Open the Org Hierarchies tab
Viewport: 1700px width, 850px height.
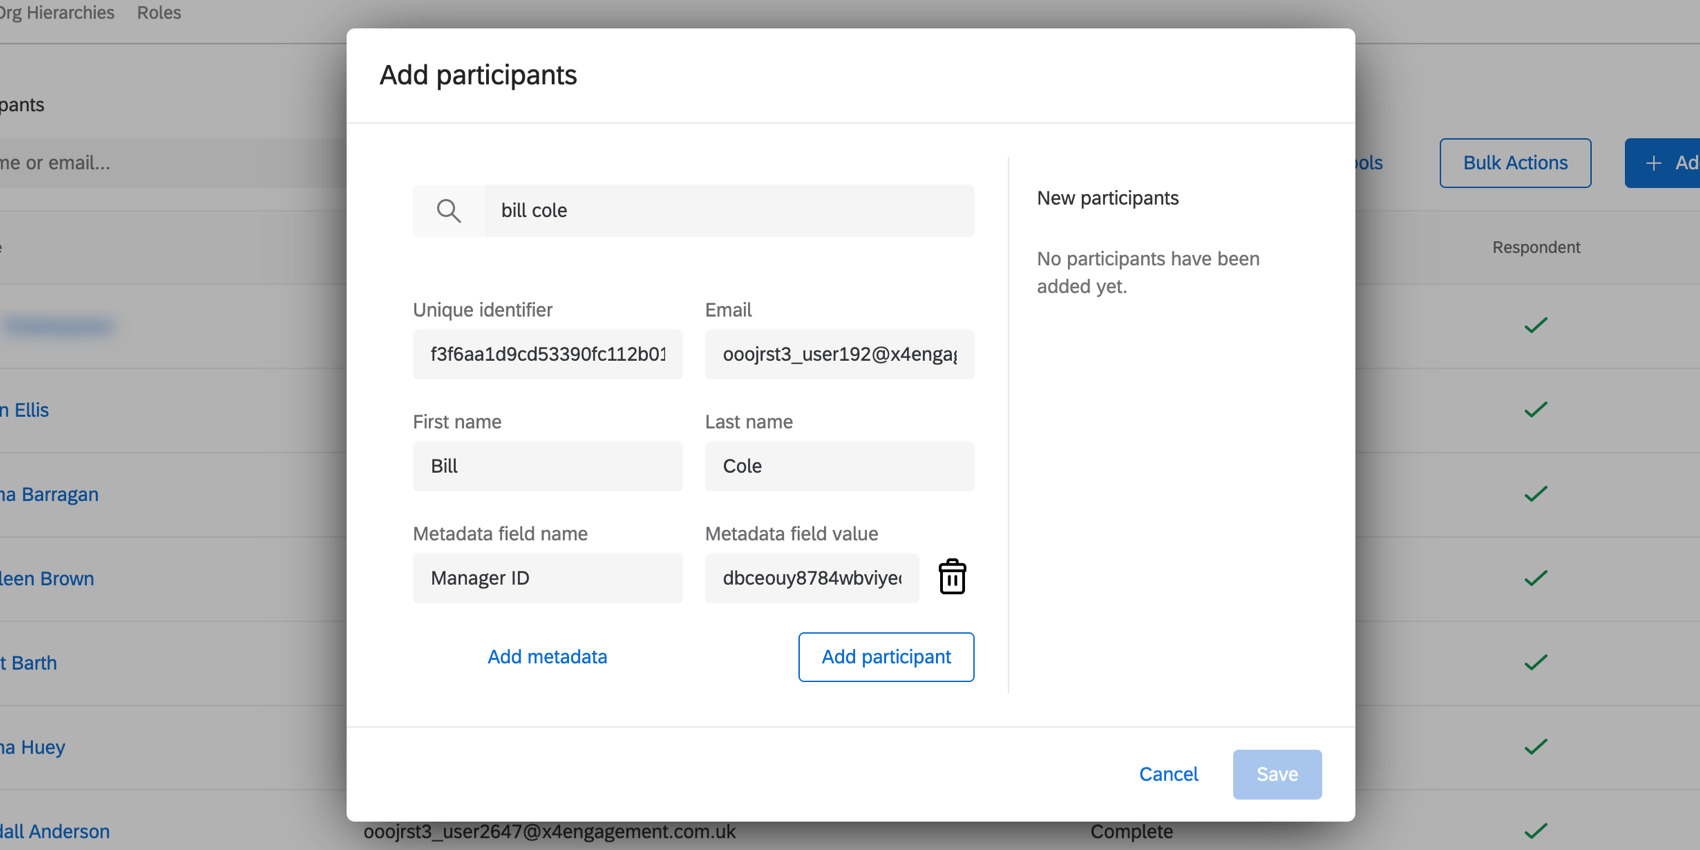(x=57, y=13)
